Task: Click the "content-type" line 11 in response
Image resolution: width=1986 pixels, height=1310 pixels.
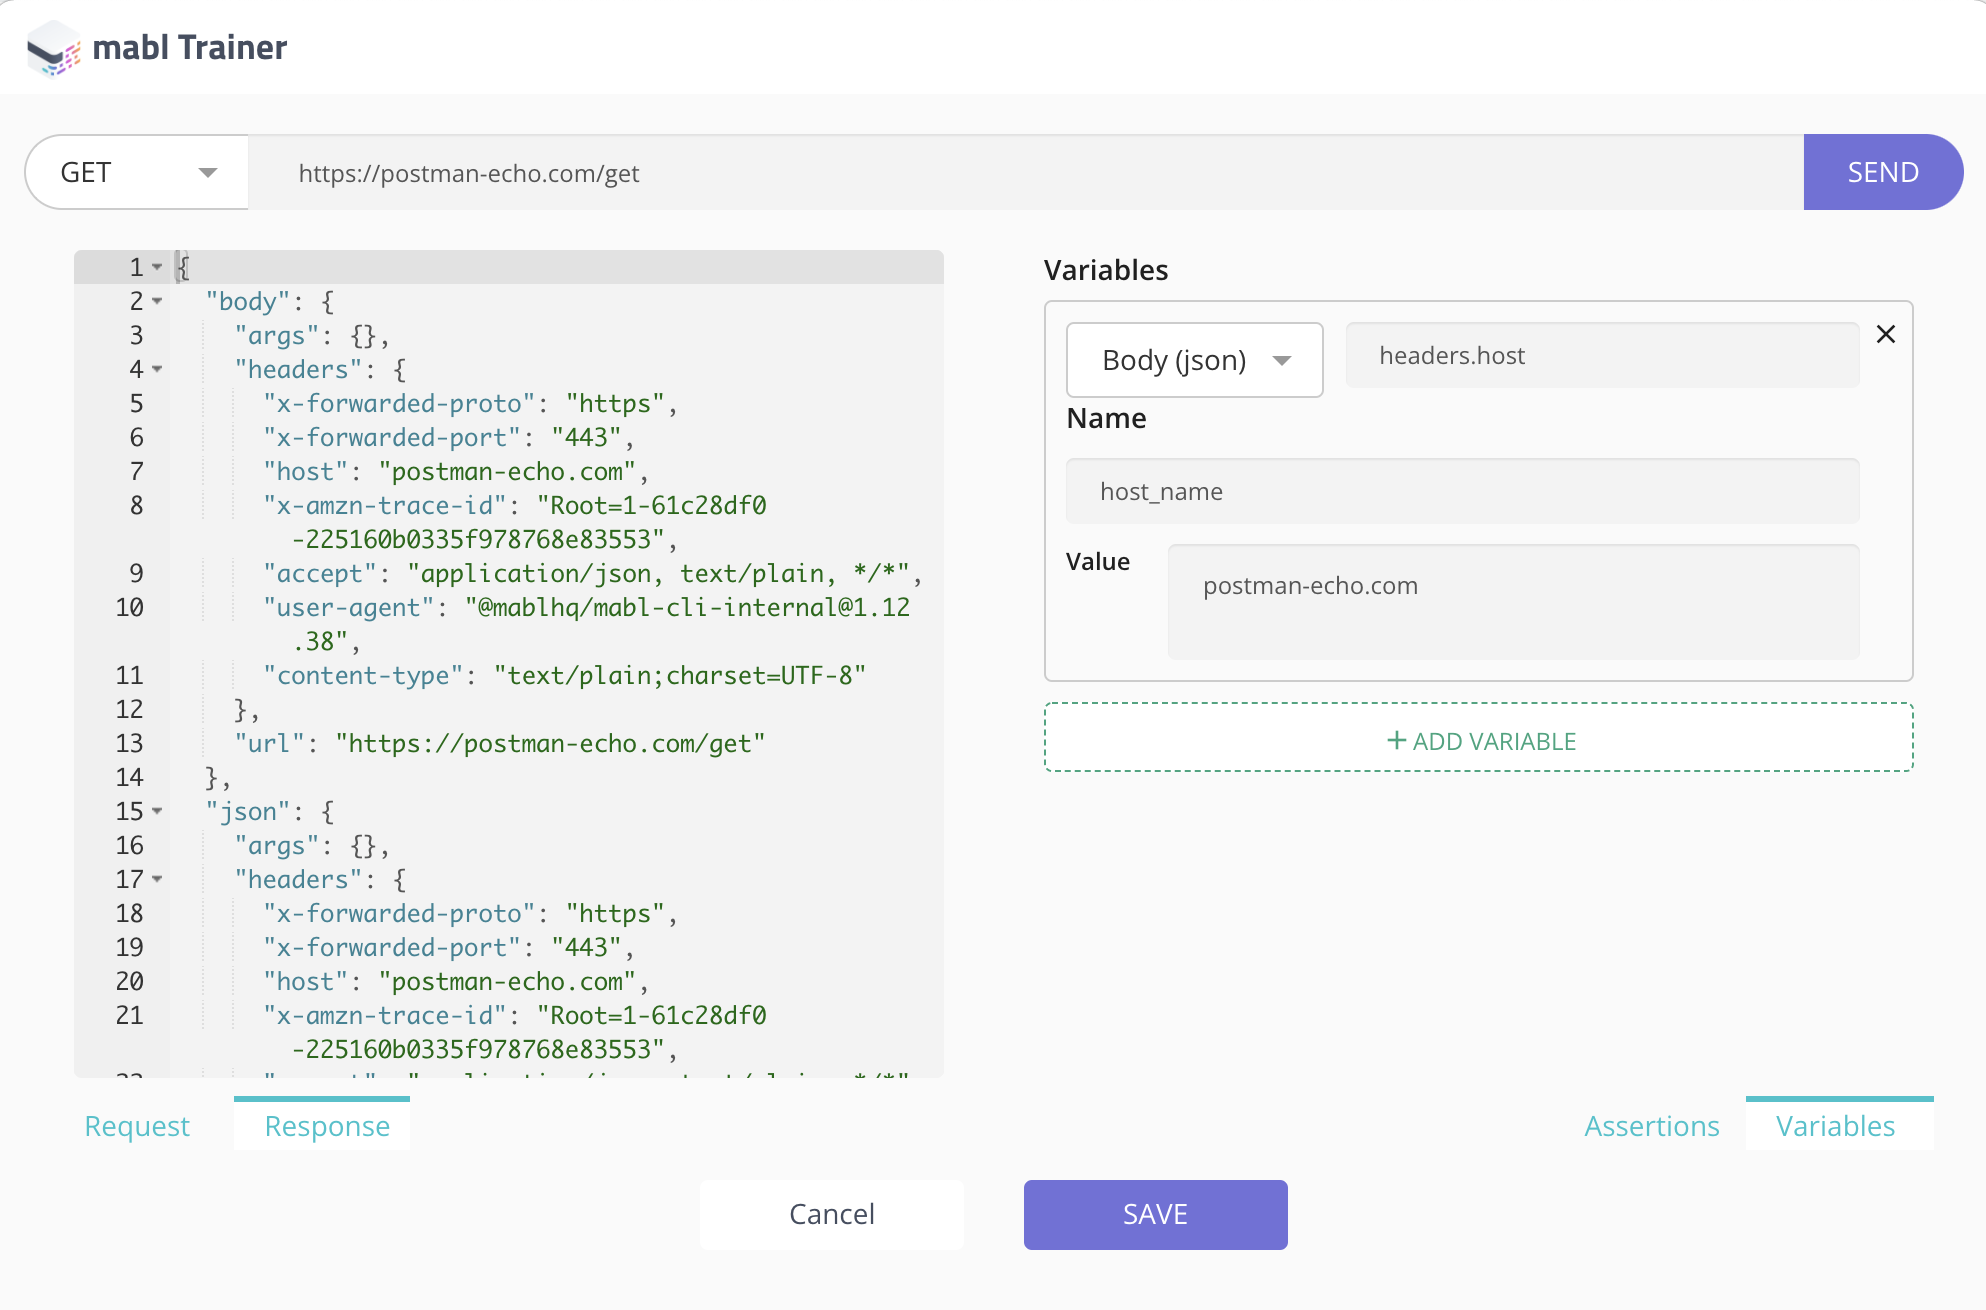Action: coord(565,675)
